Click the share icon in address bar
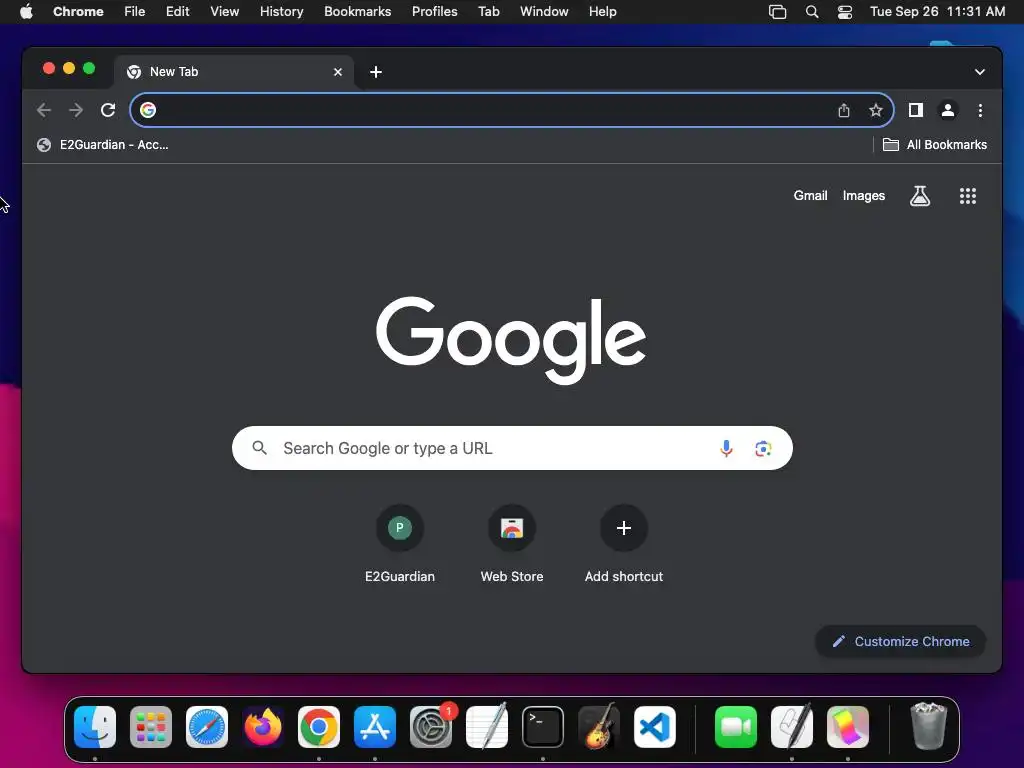Viewport: 1024px width, 768px height. (x=844, y=110)
